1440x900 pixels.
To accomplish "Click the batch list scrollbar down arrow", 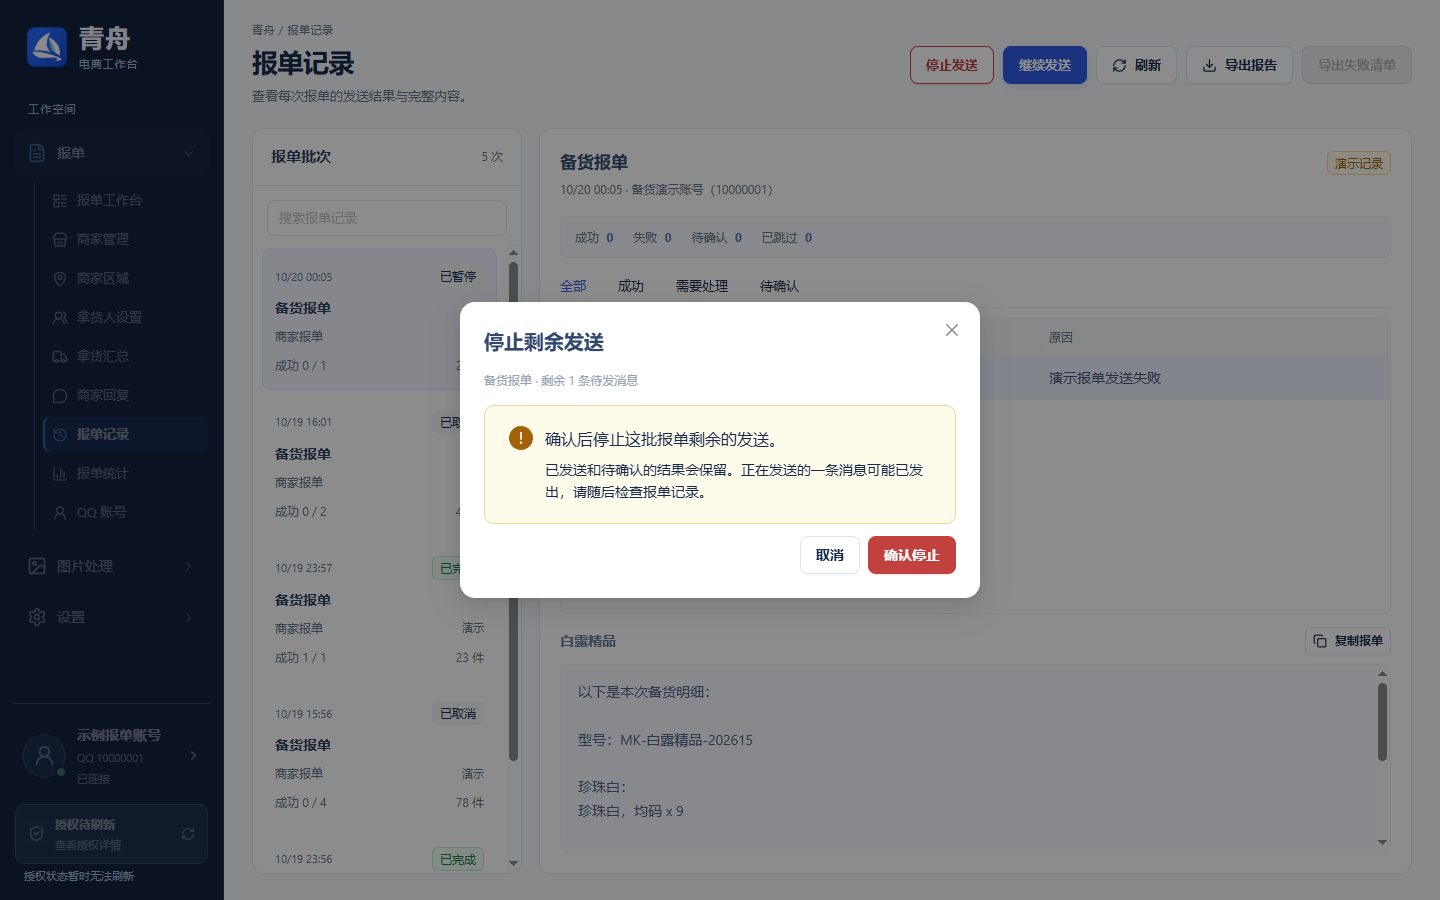I will click(x=514, y=863).
